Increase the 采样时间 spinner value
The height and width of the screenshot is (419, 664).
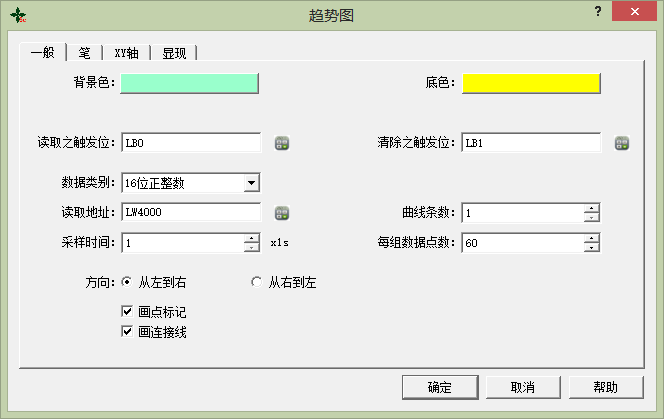click(252, 238)
